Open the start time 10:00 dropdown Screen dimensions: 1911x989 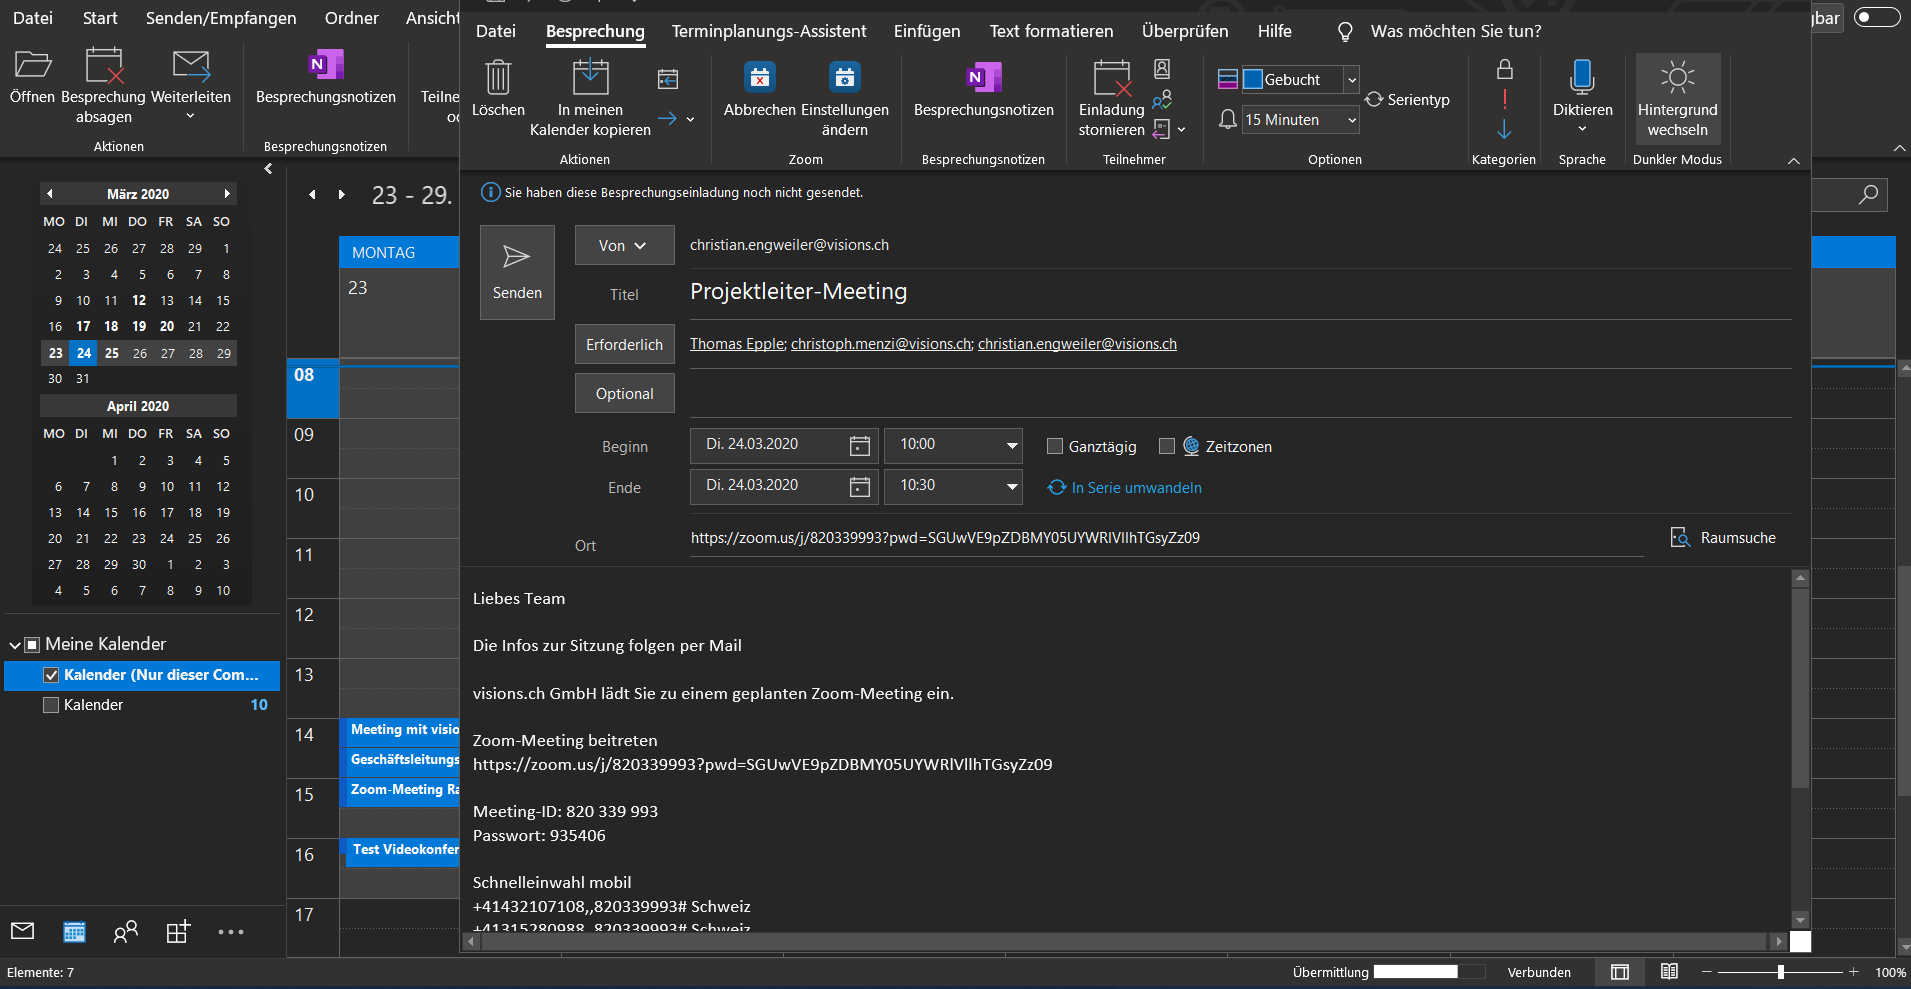pyautogui.click(x=1011, y=445)
